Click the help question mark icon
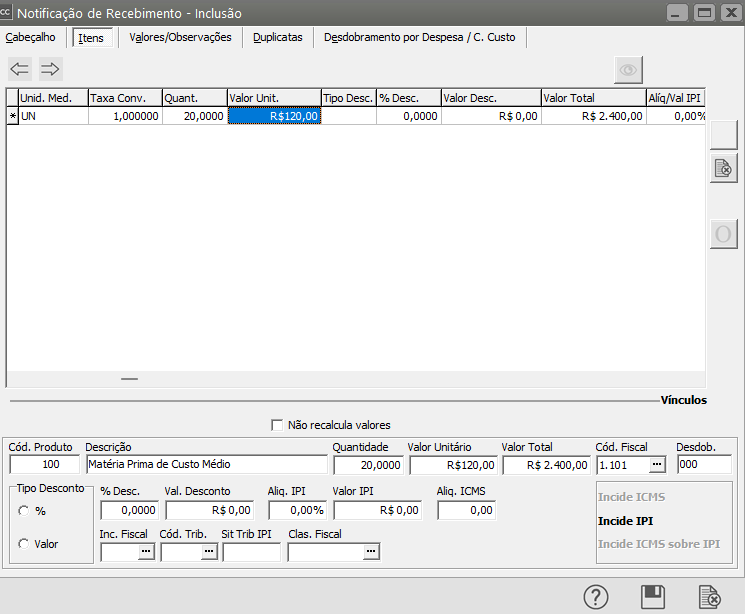Image resolution: width=745 pixels, height=614 pixels. click(x=596, y=597)
